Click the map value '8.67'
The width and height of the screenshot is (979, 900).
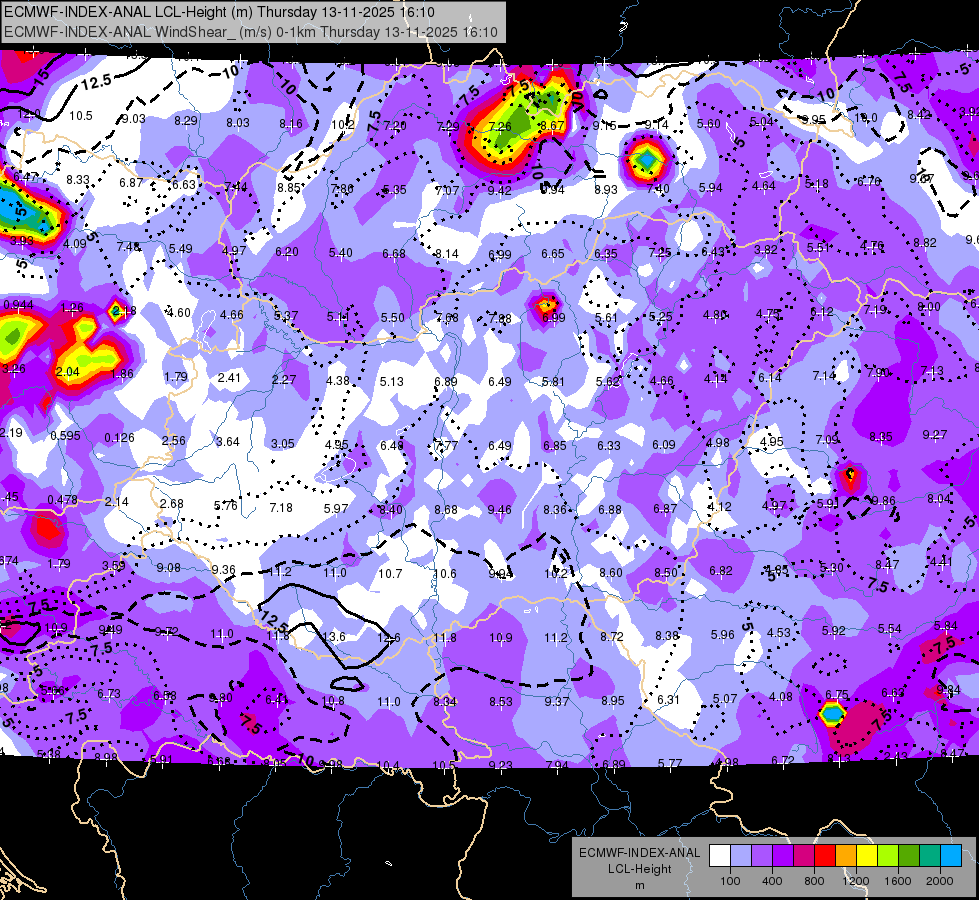553,126
